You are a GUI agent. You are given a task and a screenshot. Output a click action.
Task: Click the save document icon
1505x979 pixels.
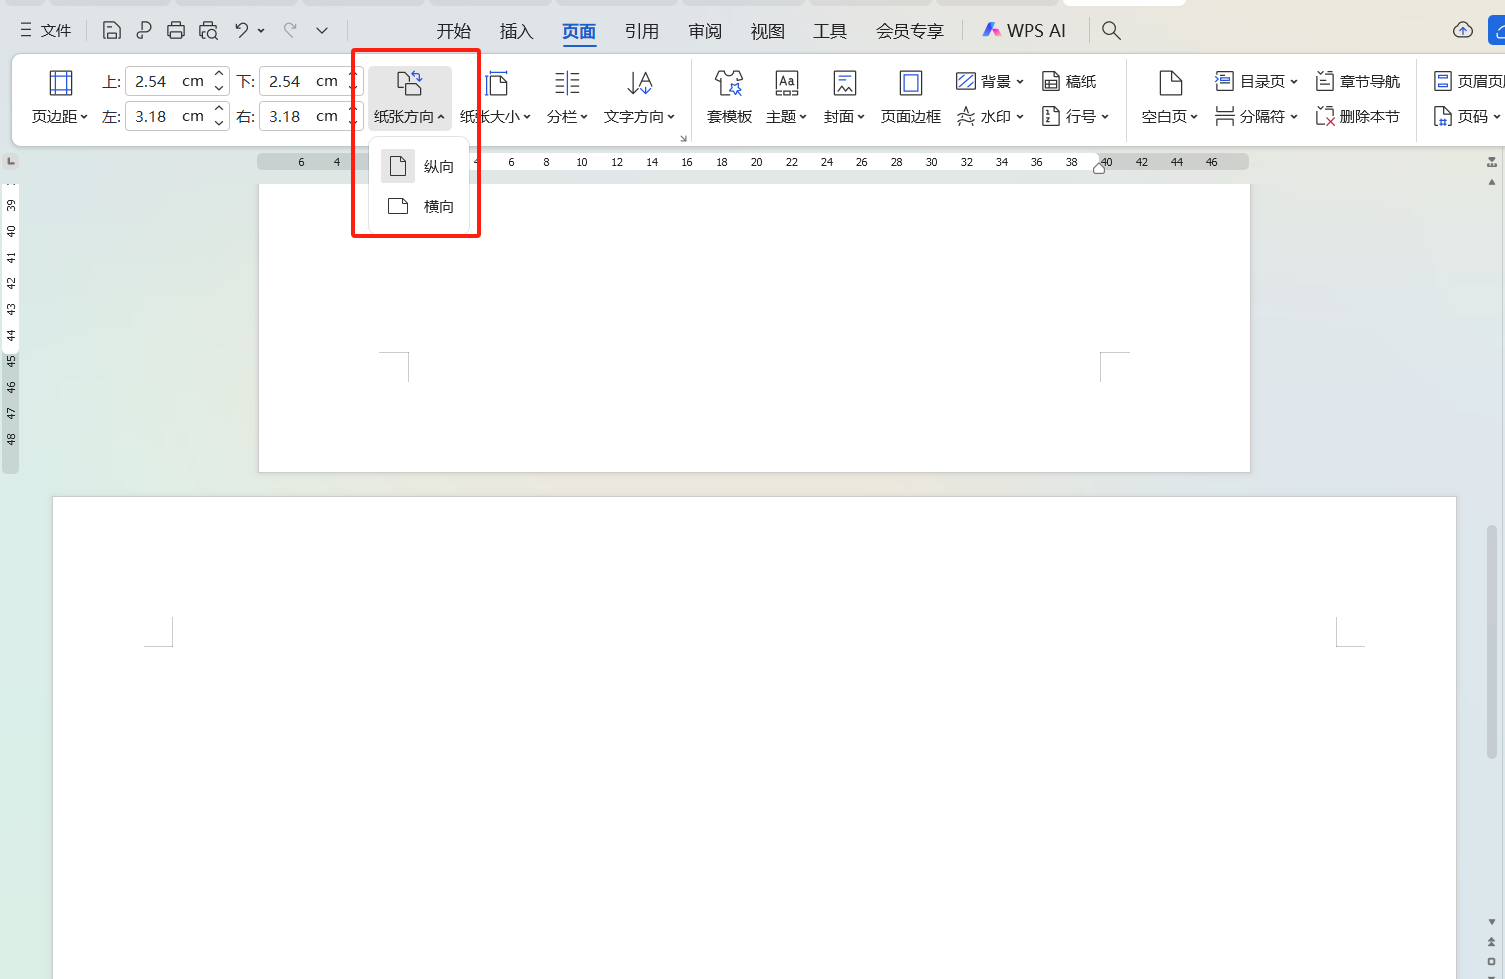pyautogui.click(x=112, y=31)
